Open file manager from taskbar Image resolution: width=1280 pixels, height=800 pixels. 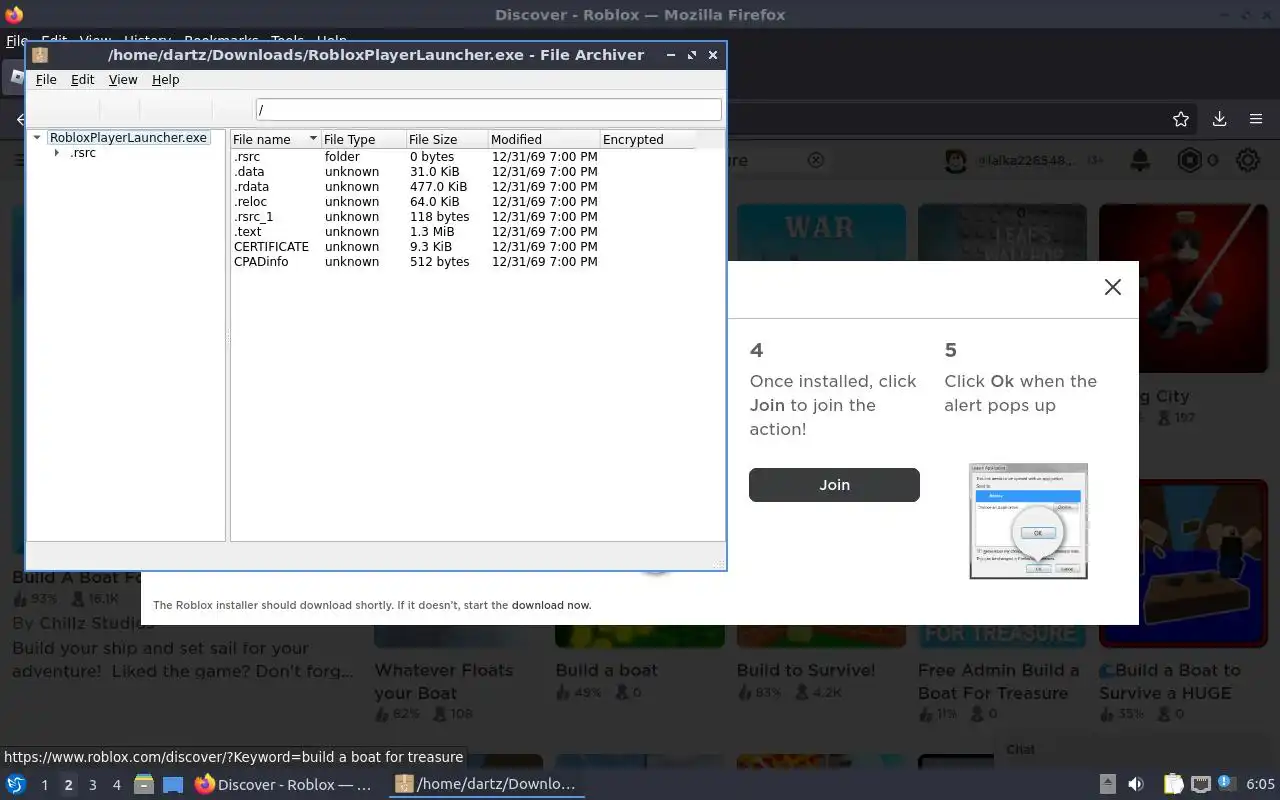point(144,785)
